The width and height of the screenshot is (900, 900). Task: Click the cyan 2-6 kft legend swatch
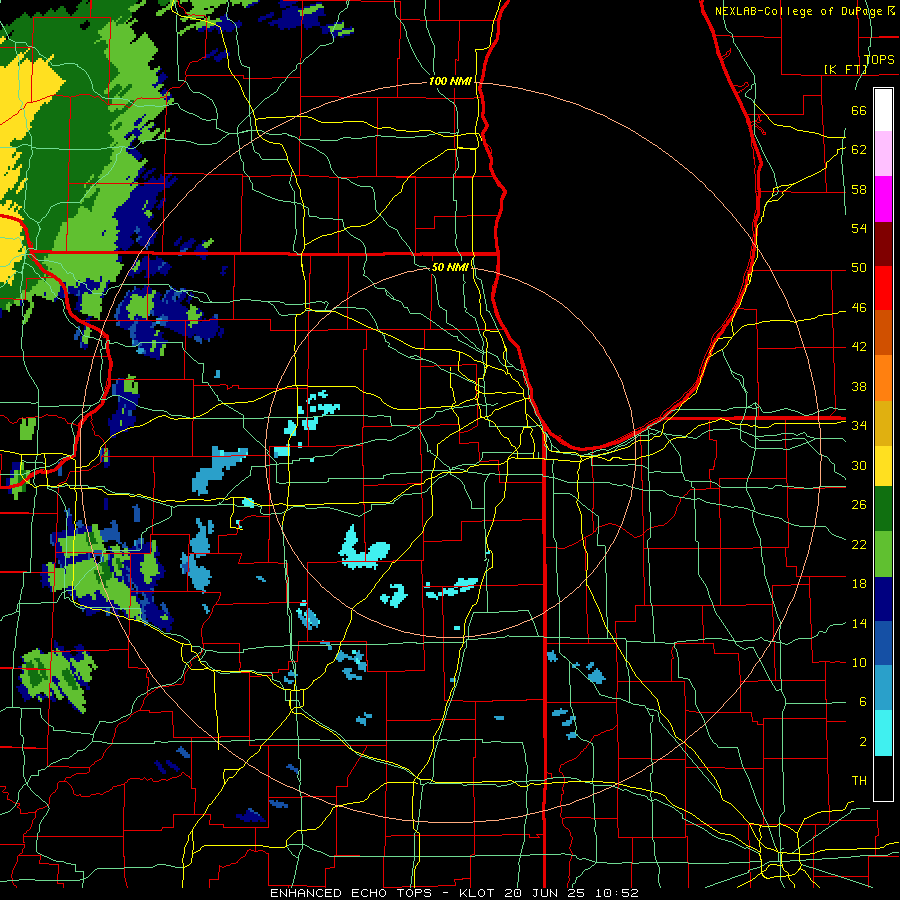pos(883,733)
